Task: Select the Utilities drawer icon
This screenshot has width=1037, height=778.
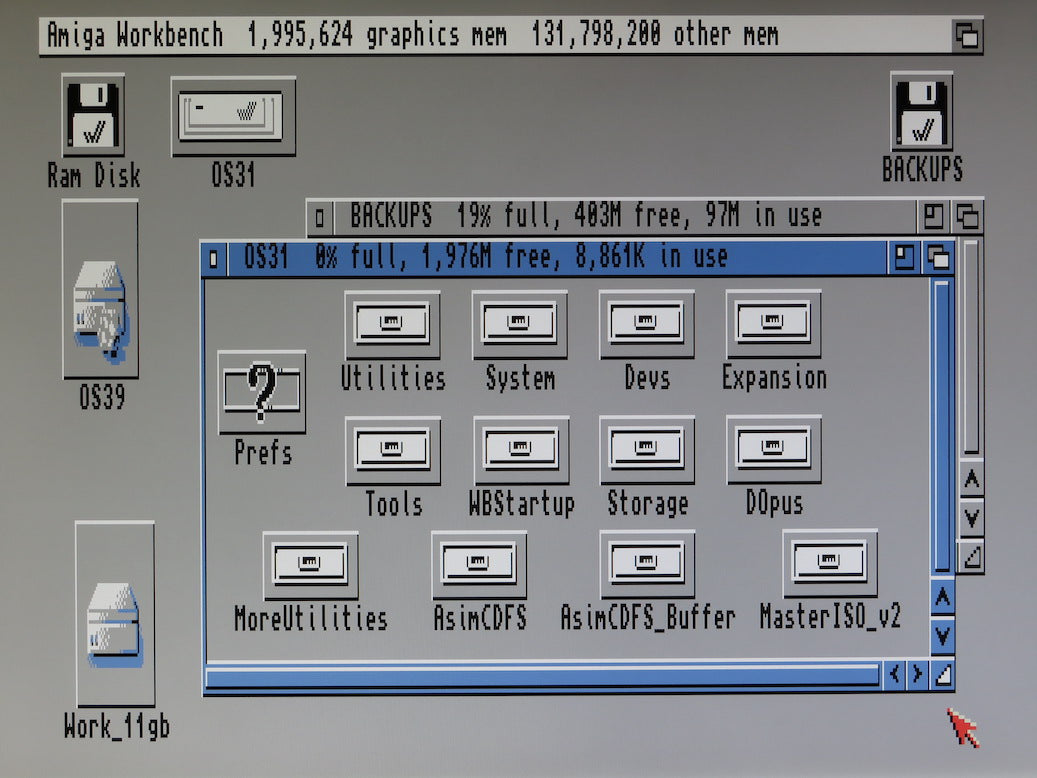Action: pyautogui.click(x=392, y=324)
